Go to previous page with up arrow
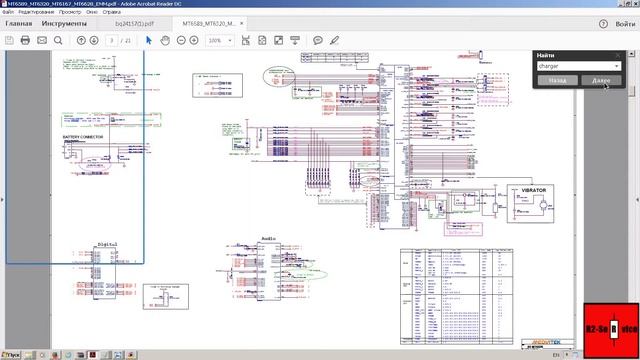The height and width of the screenshot is (360, 640). [x=81, y=40]
